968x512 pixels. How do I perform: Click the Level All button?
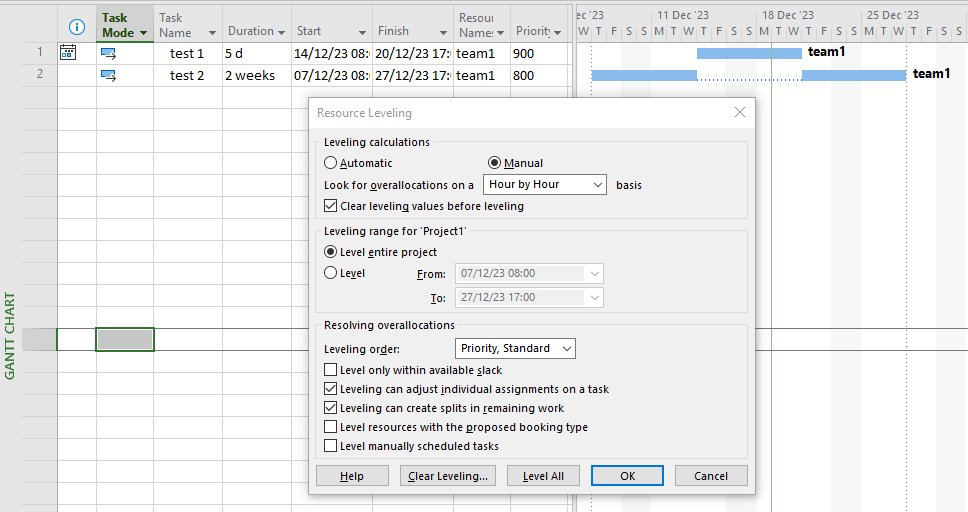click(x=543, y=476)
